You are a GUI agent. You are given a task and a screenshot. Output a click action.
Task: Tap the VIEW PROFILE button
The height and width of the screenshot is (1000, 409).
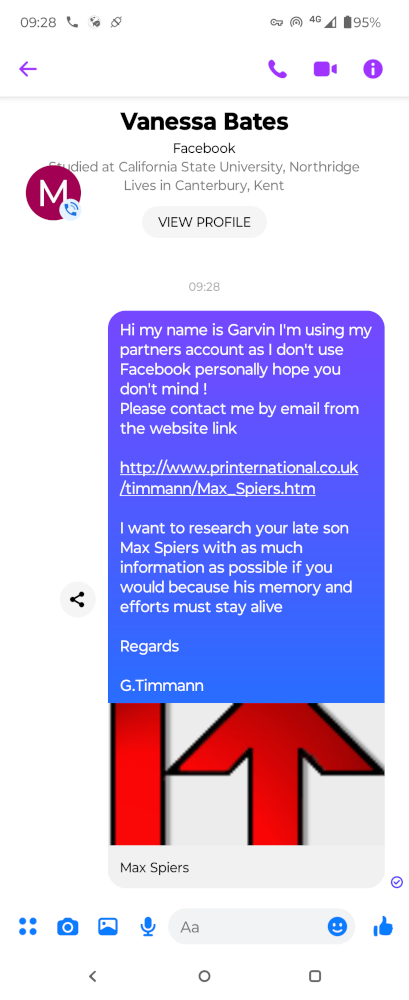204,222
